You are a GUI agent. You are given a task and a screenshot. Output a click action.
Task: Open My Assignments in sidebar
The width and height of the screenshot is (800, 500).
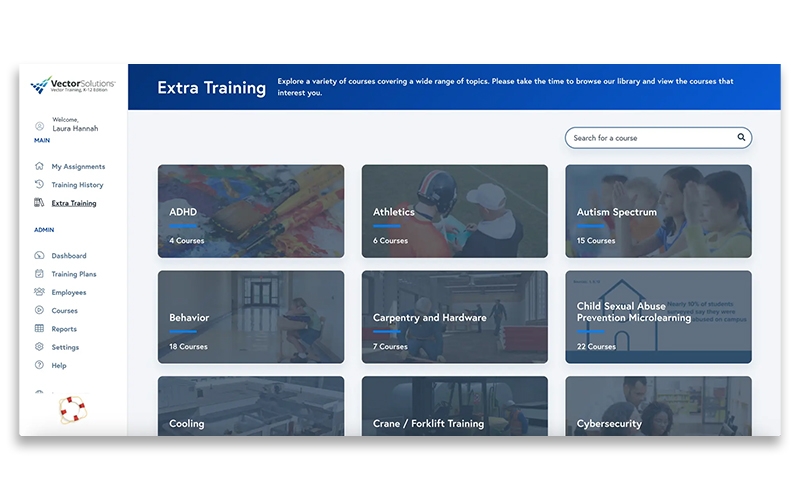point(78,166)
